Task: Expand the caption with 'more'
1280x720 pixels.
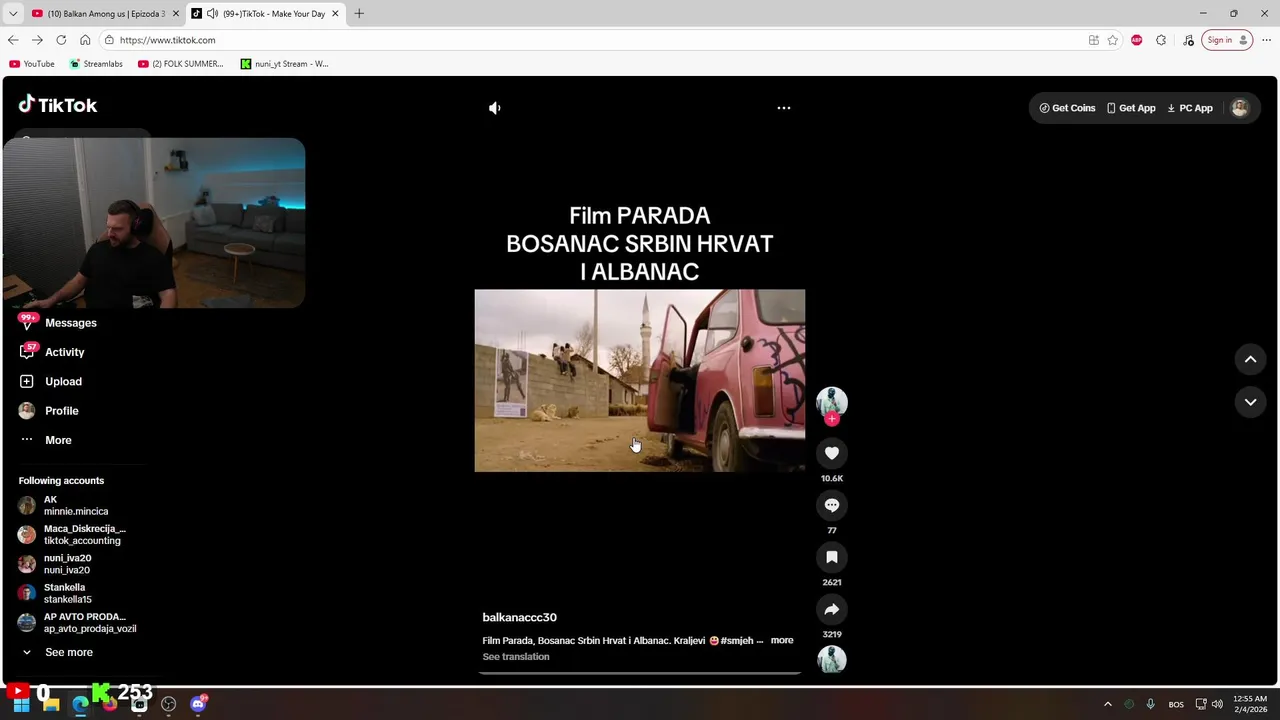Action: pyautogui.click(x=782, y=640)
